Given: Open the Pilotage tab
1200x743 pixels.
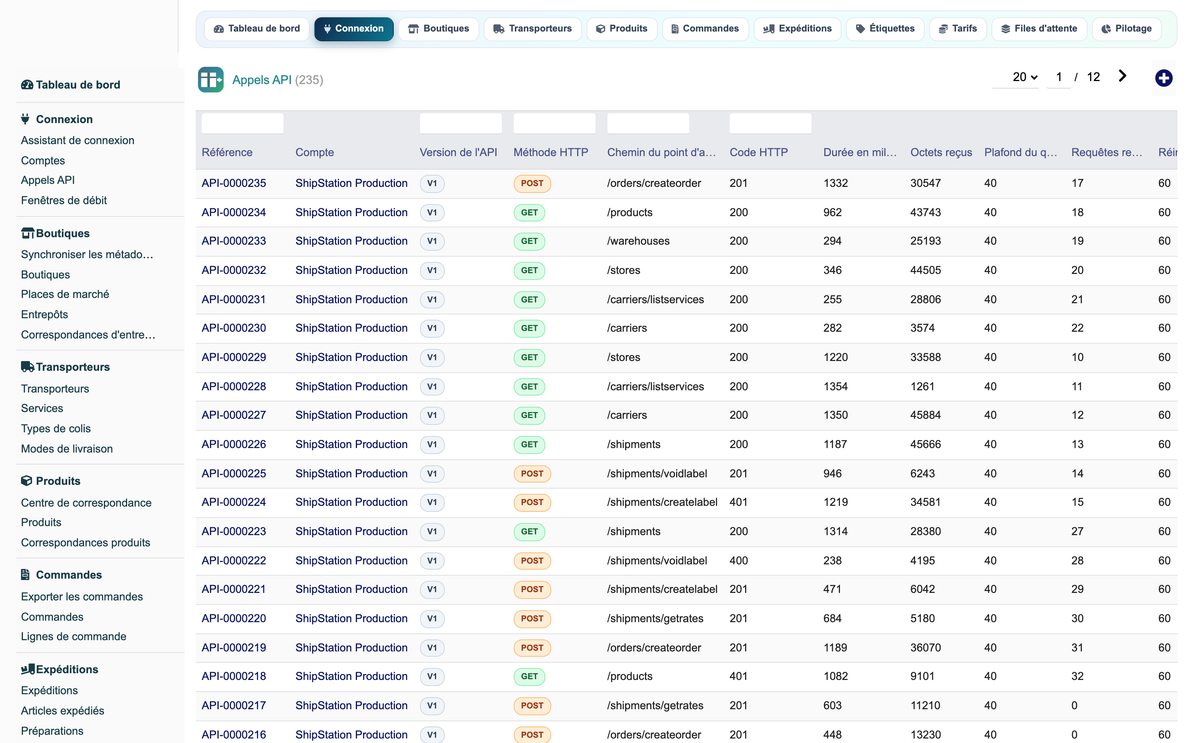Looking at the screenshot, I should click(x=1126, y=29).
